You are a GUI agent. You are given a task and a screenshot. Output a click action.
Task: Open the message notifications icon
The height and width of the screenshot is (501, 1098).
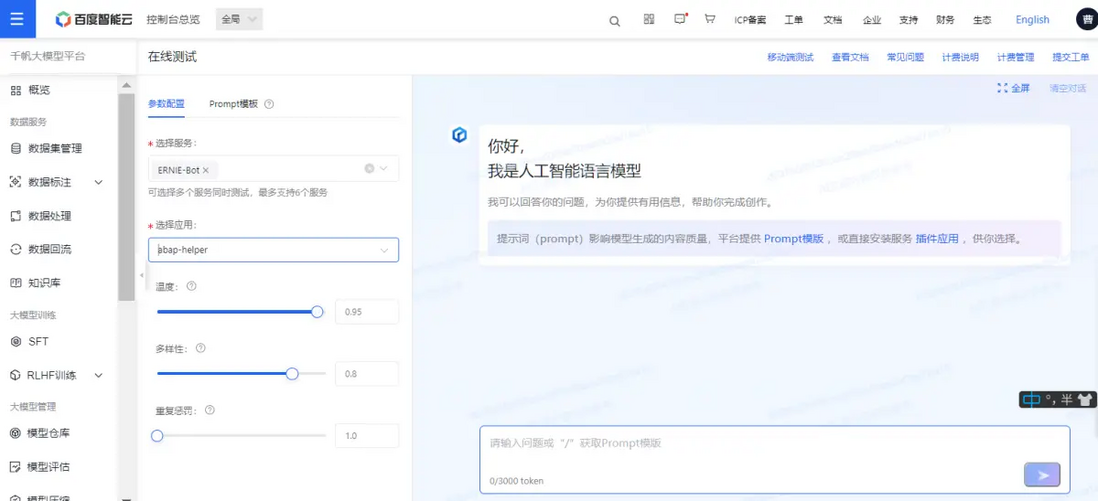point(680,20)
